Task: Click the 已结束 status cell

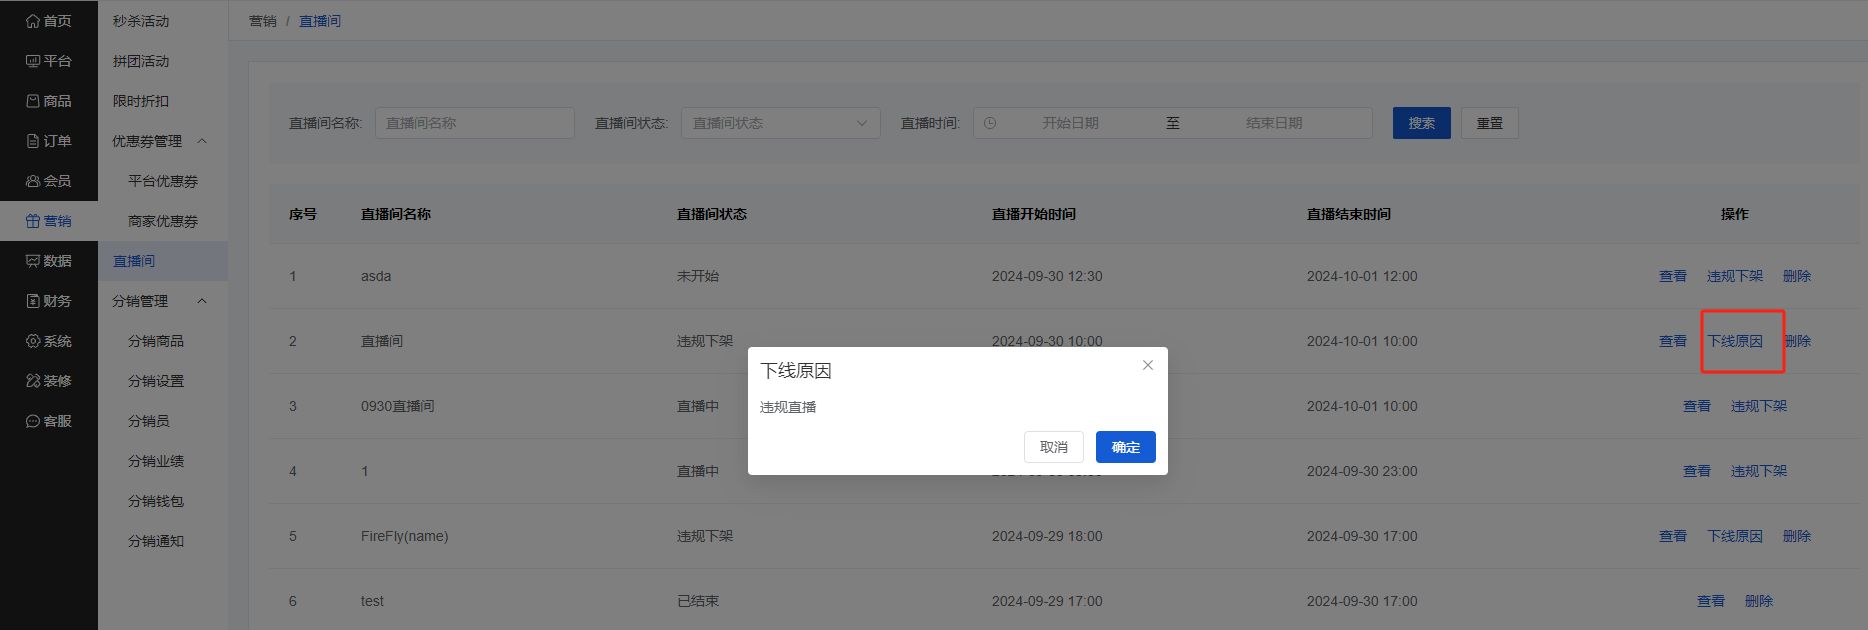Action: pyautogui.click(x=698, y=601)
